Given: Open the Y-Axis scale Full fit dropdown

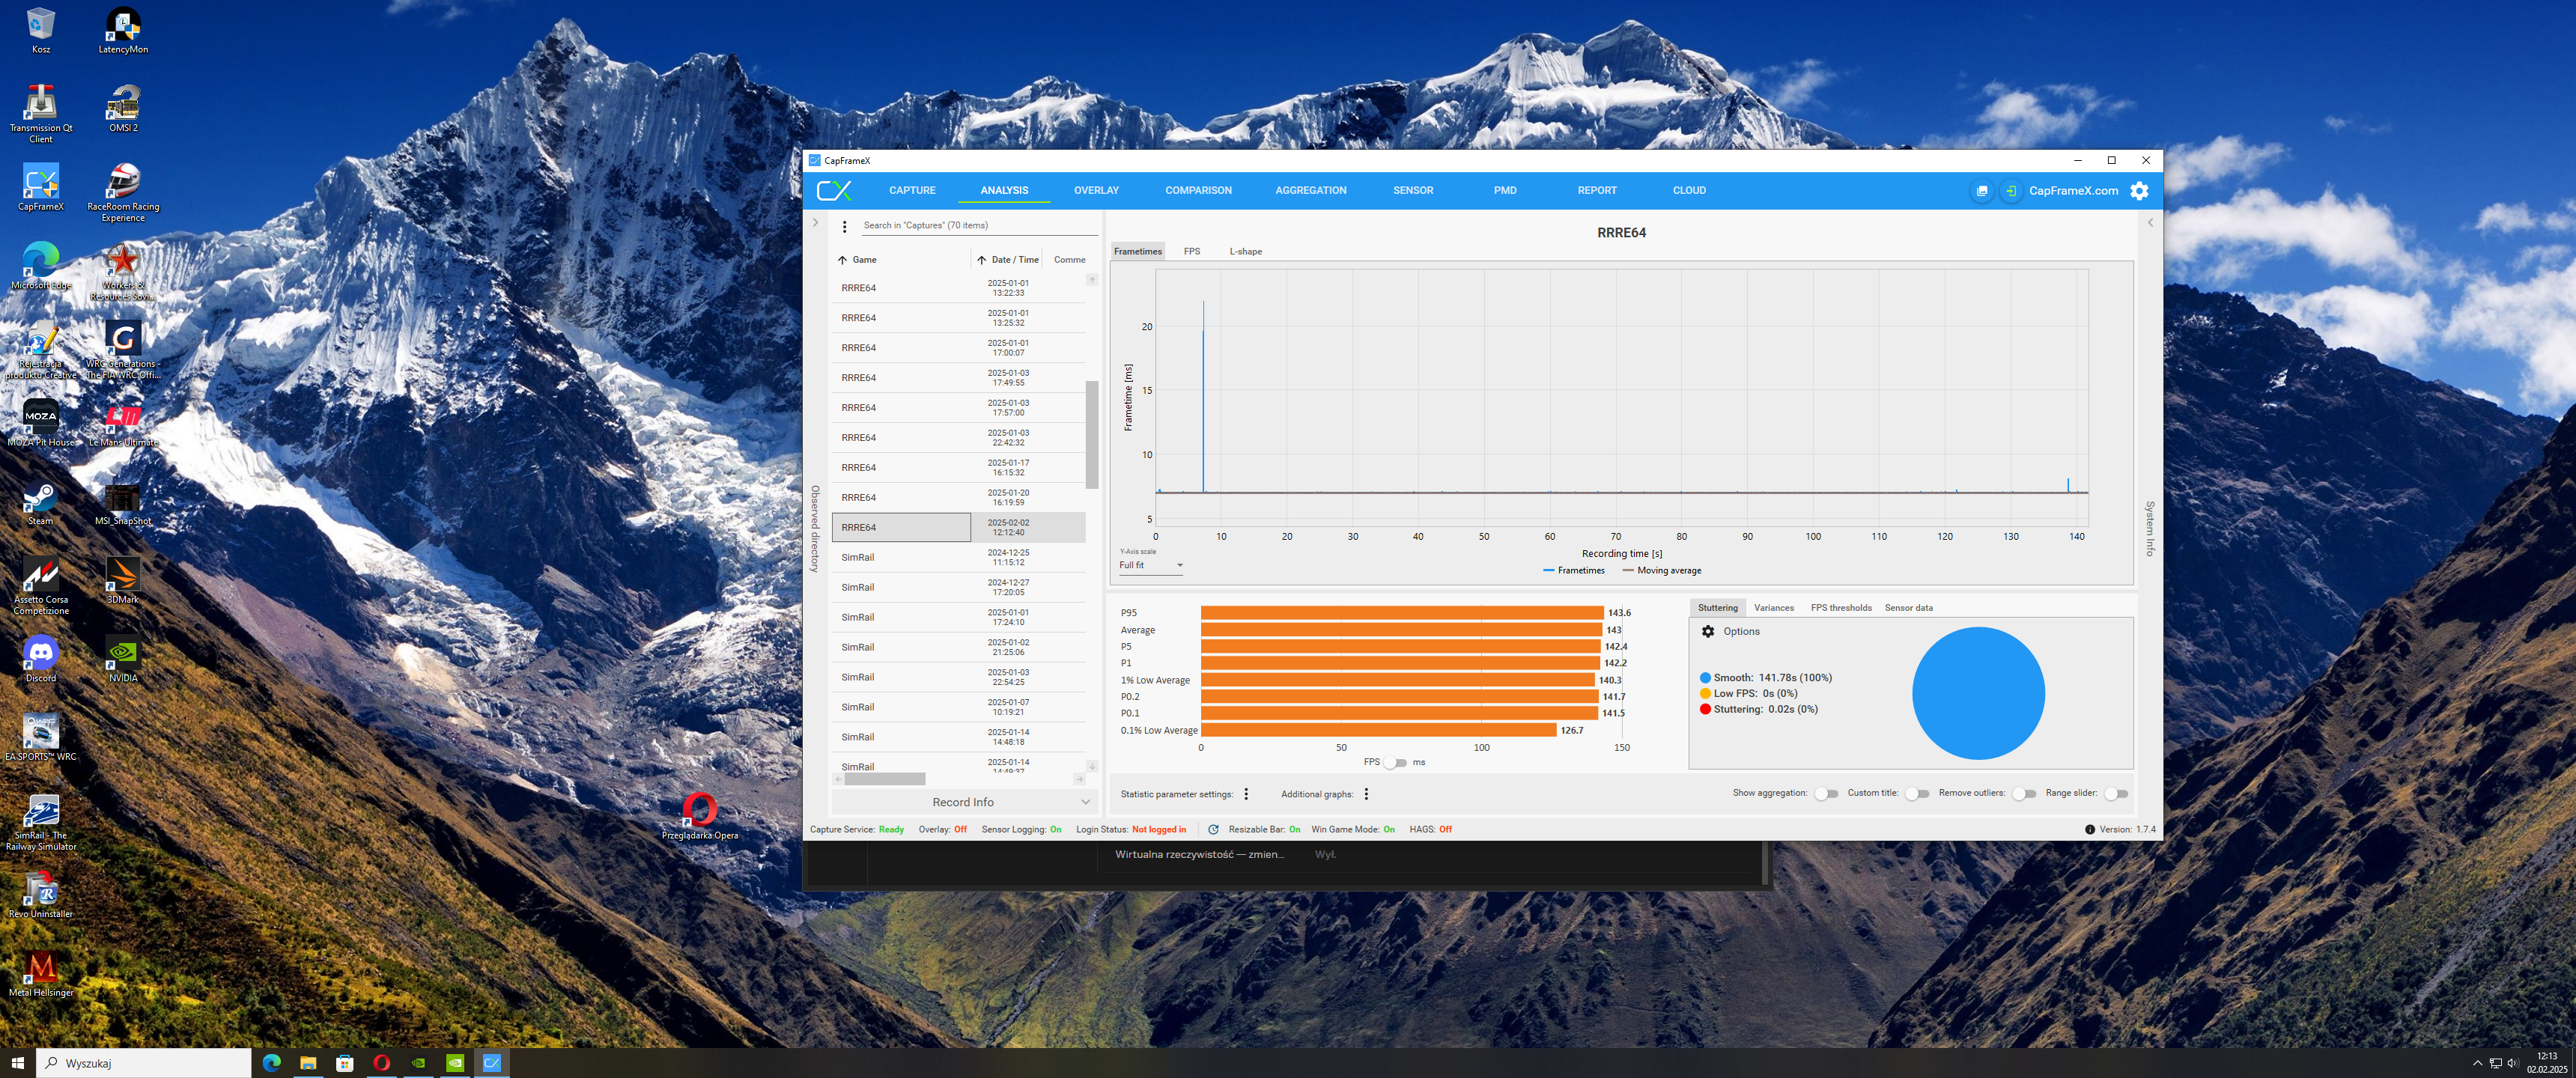Looking at the screenshot, I should click(x=1151, y=566).
